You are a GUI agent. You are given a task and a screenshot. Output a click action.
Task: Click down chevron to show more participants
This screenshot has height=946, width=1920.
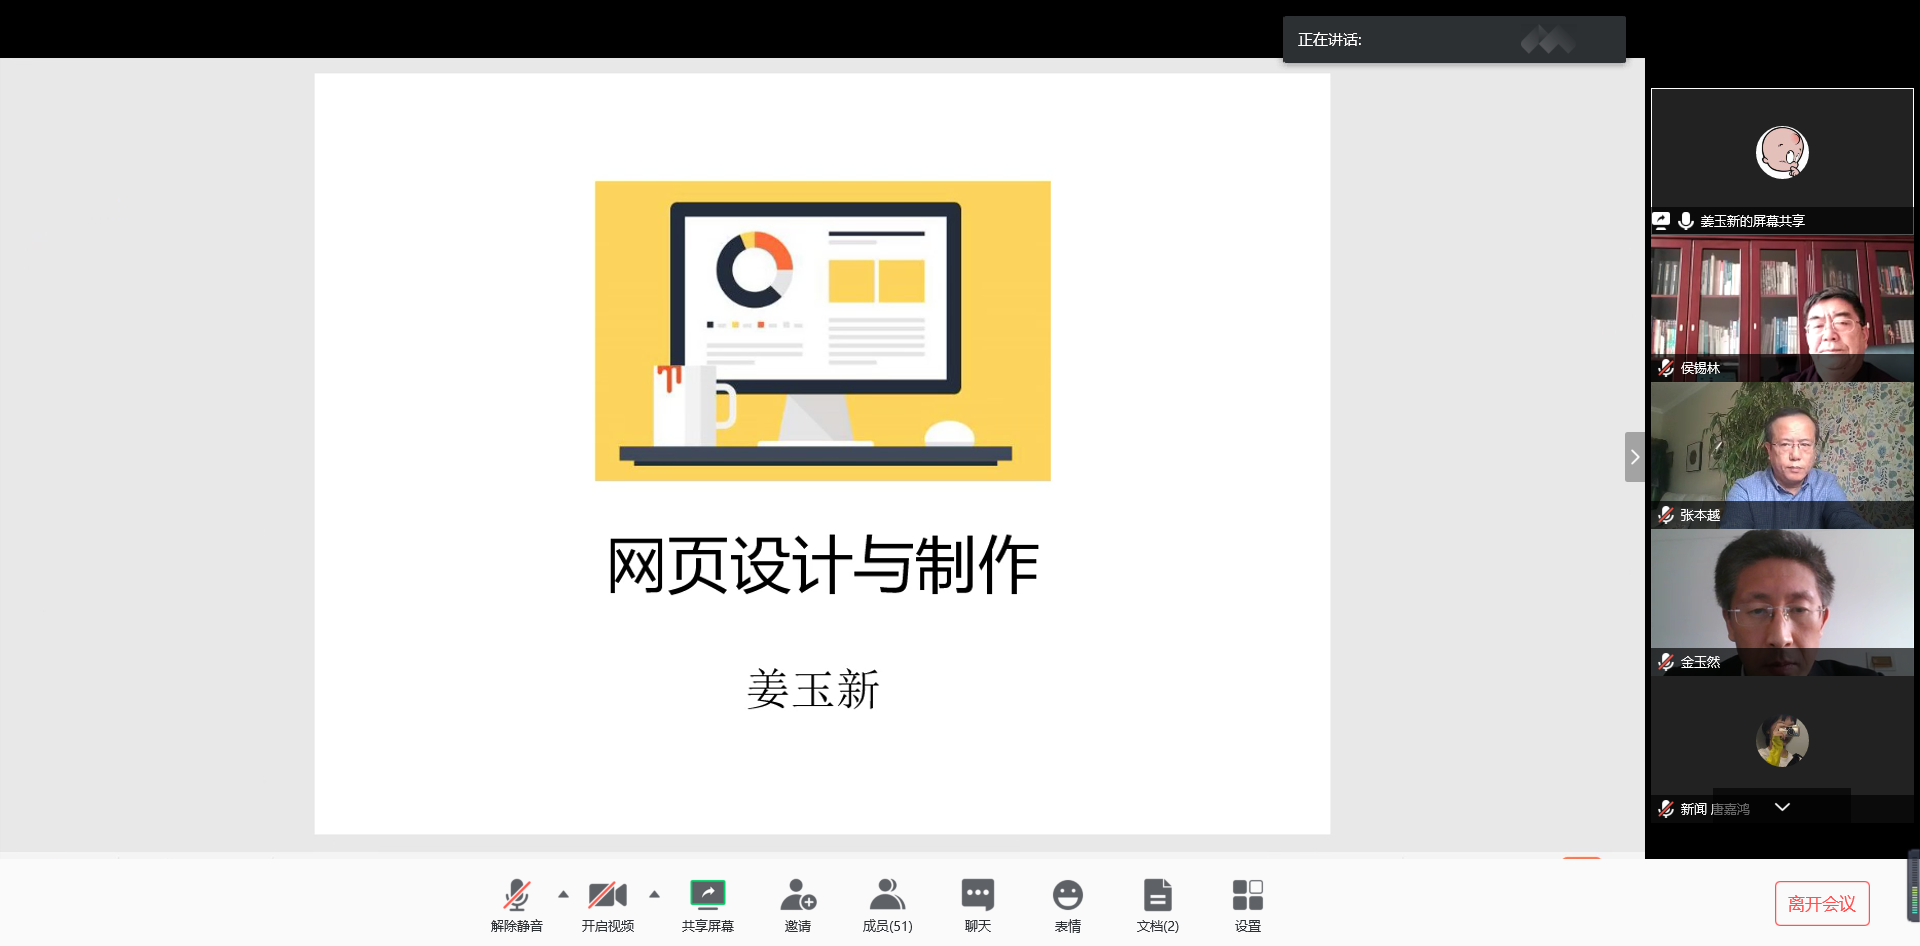tap(1782, 807)
